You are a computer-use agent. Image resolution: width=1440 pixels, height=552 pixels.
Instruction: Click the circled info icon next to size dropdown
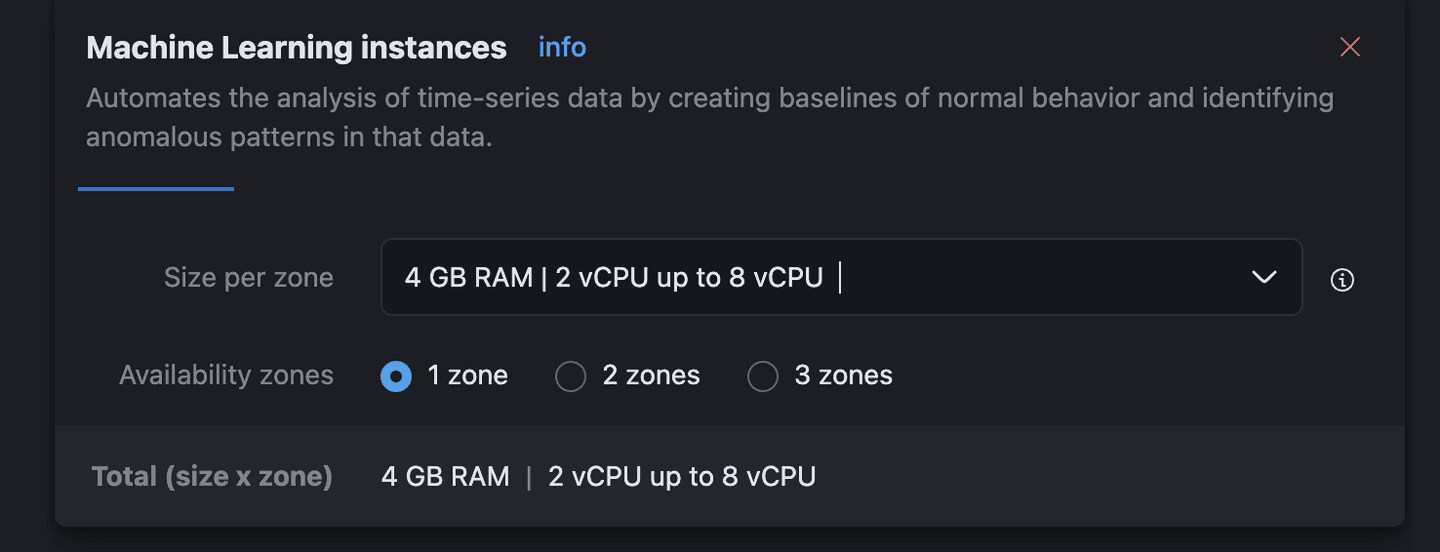(1342, 280)
